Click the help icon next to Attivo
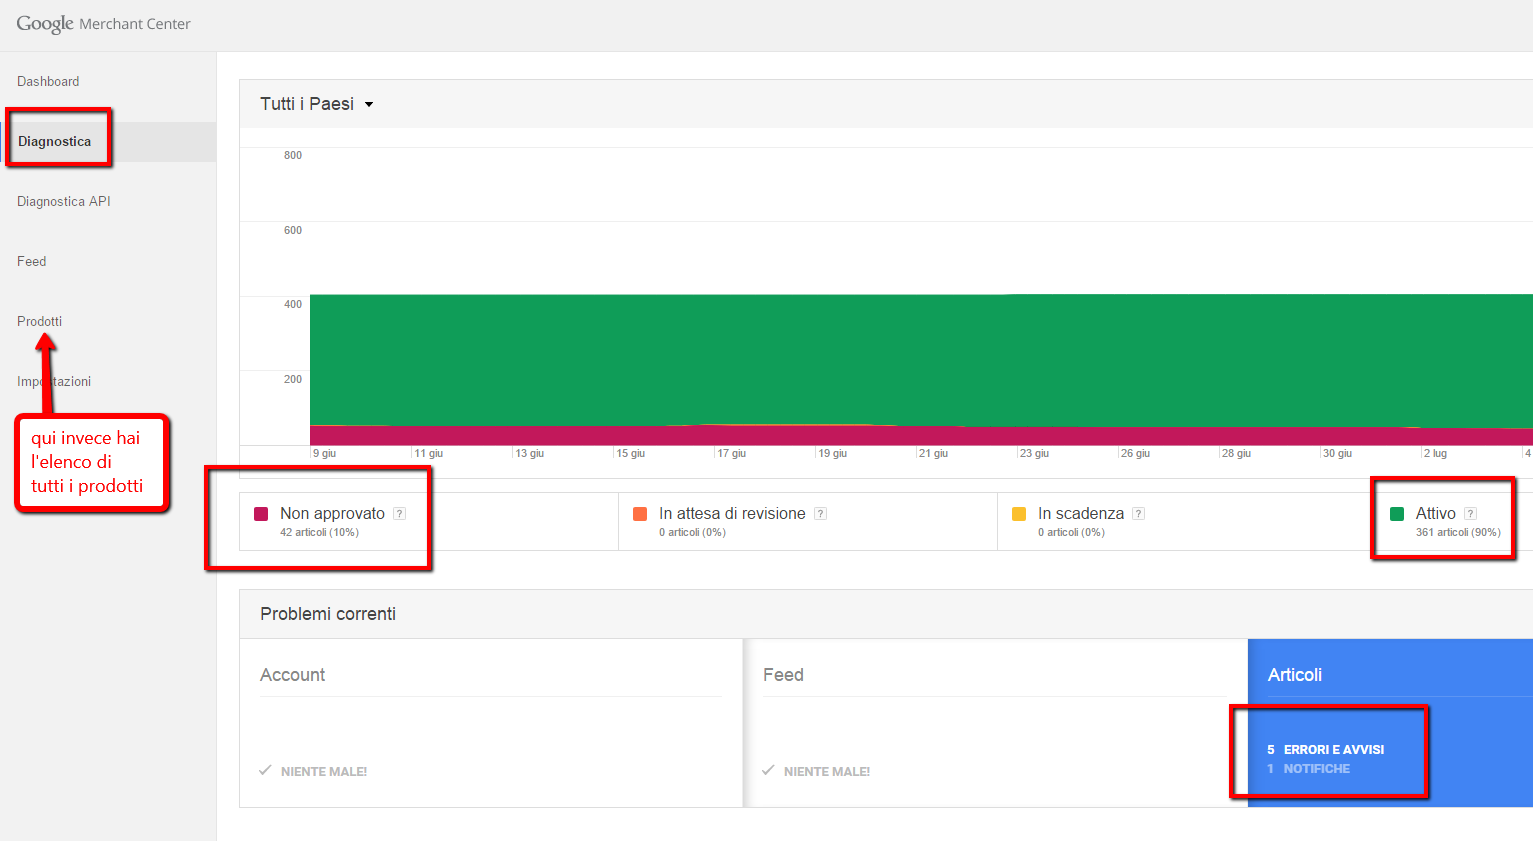This screenshot has width=1533, height=841. click(x=1470, y=514)
